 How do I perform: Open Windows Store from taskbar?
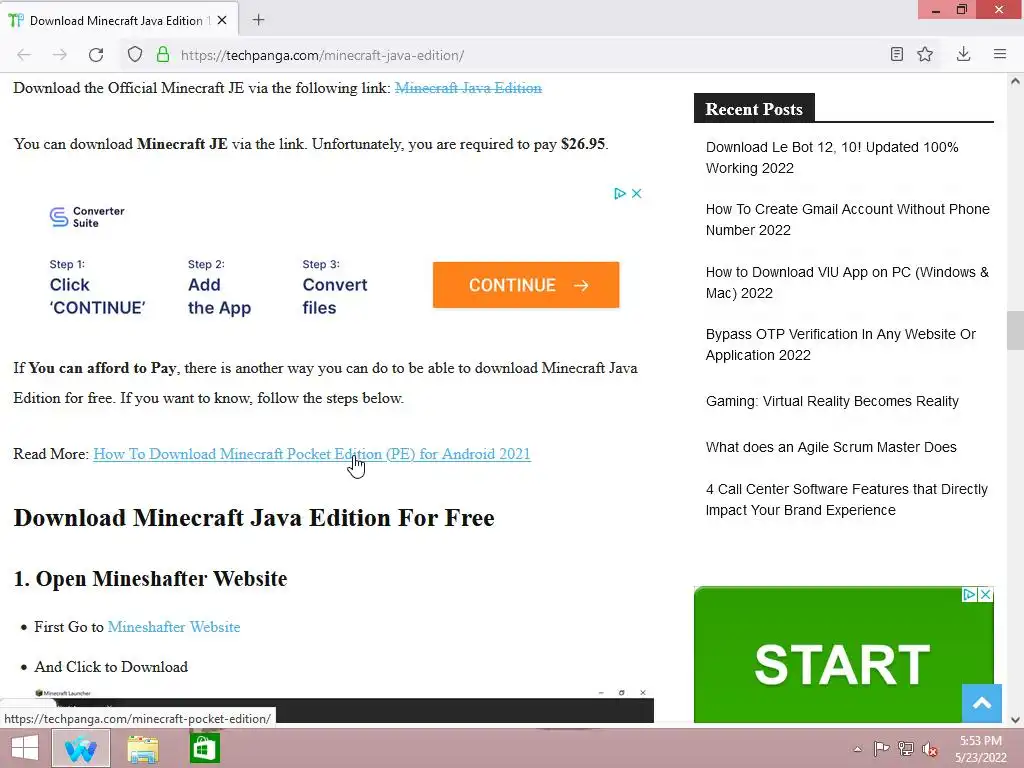click(204, 748)
